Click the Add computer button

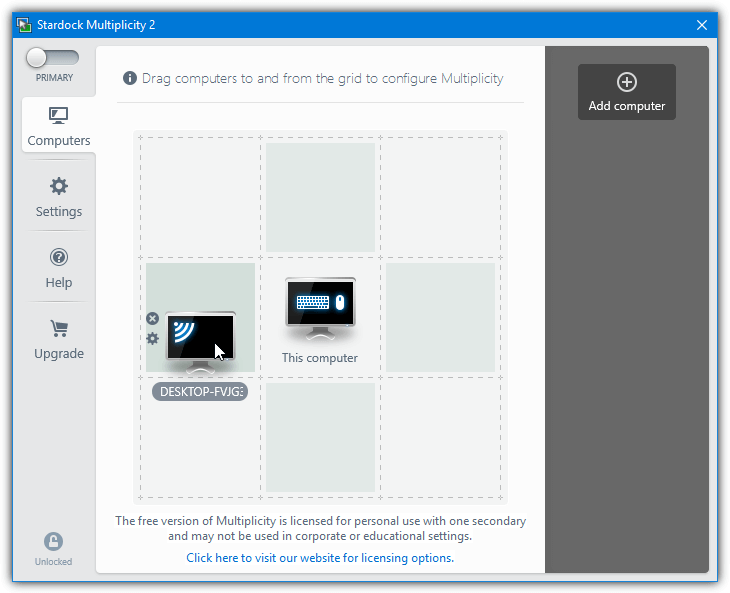627,92
